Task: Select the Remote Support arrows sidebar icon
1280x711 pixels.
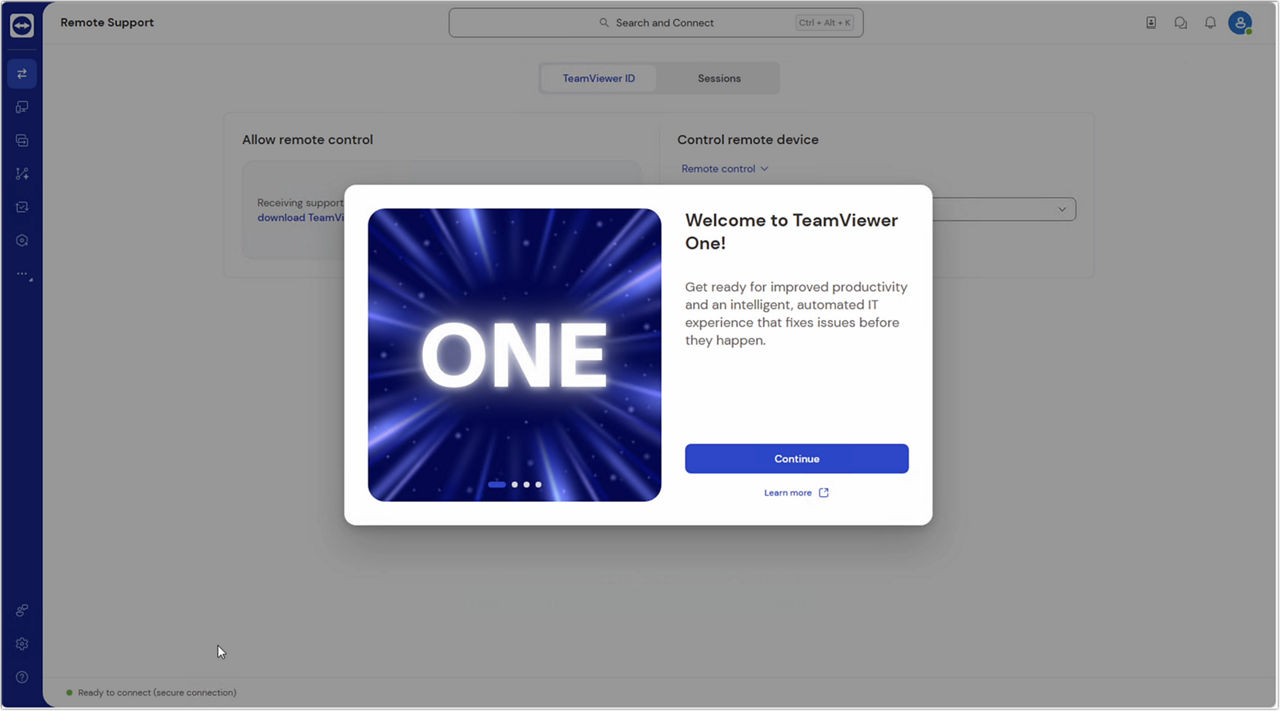Action: 22,74
